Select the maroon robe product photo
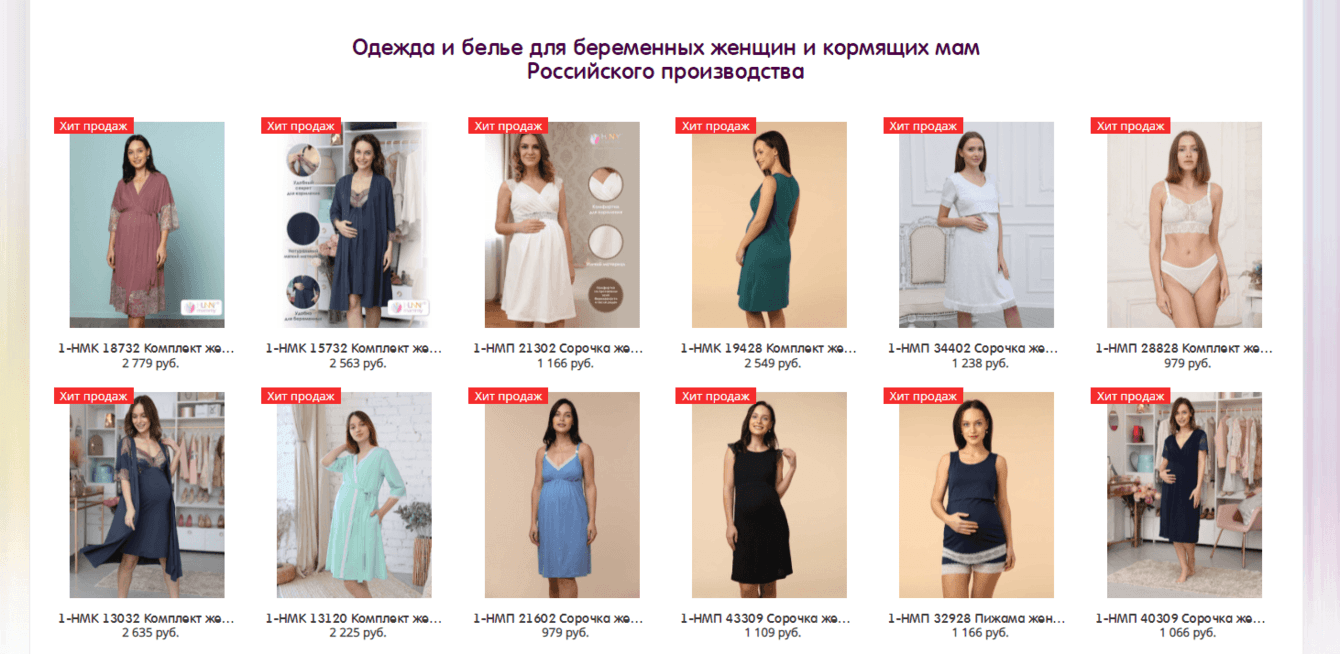Viewport: 1340px width, 654px height. (147, 225)
